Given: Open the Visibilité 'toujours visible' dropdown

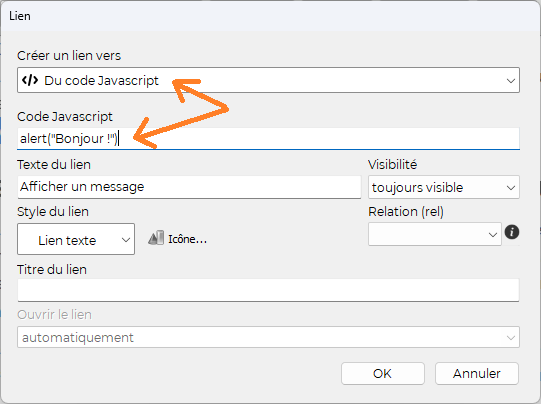Looking at the screenshot, I should click(x=444, y=187).
